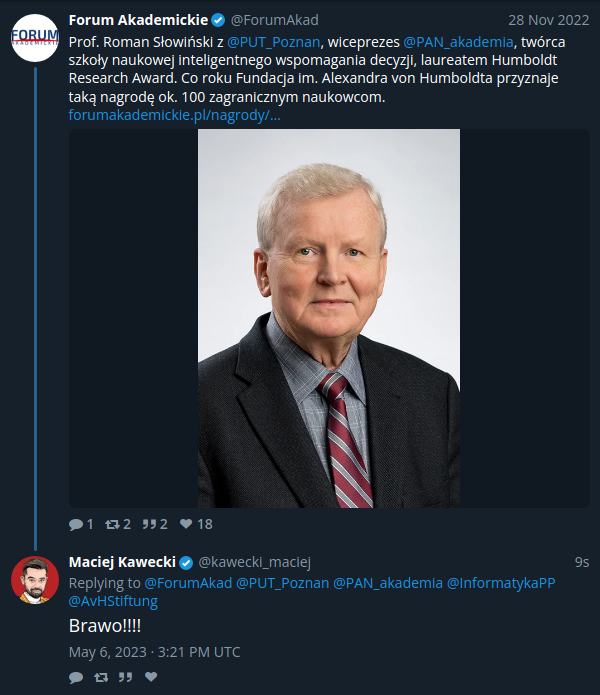
Task: Like the Forum Akademickie tweet with 18 likes
Action: click(x=186, y=524)
